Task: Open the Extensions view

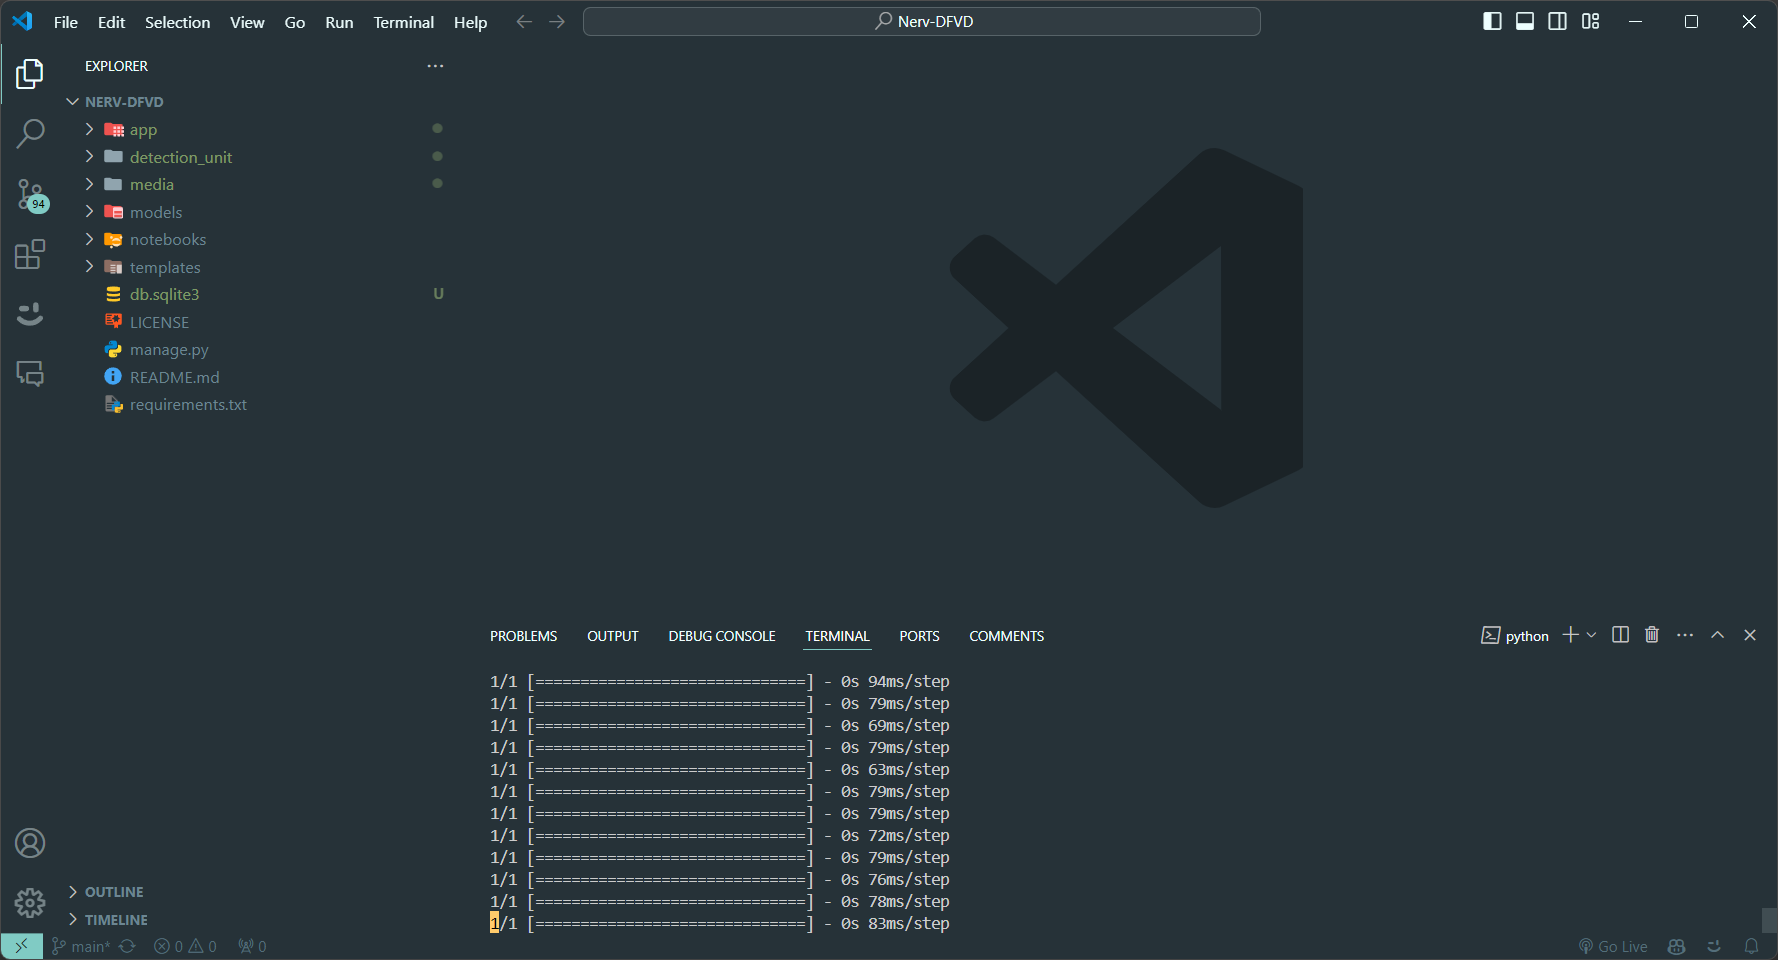Action: pos(30,254)
